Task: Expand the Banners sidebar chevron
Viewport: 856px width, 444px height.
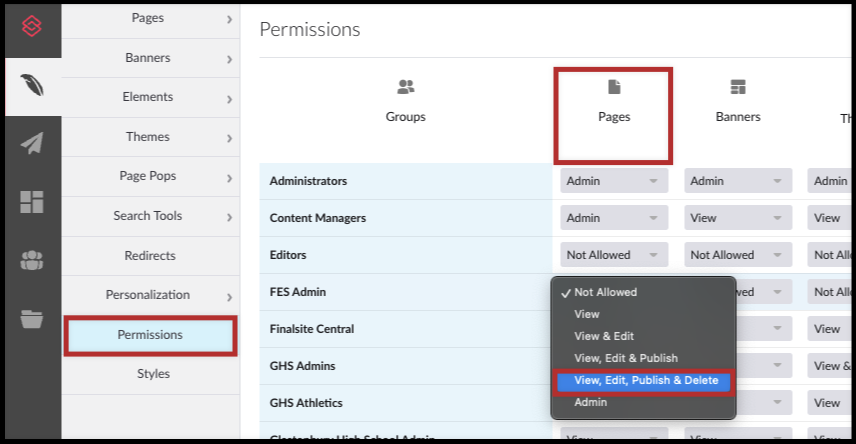Action: point(229,59)
